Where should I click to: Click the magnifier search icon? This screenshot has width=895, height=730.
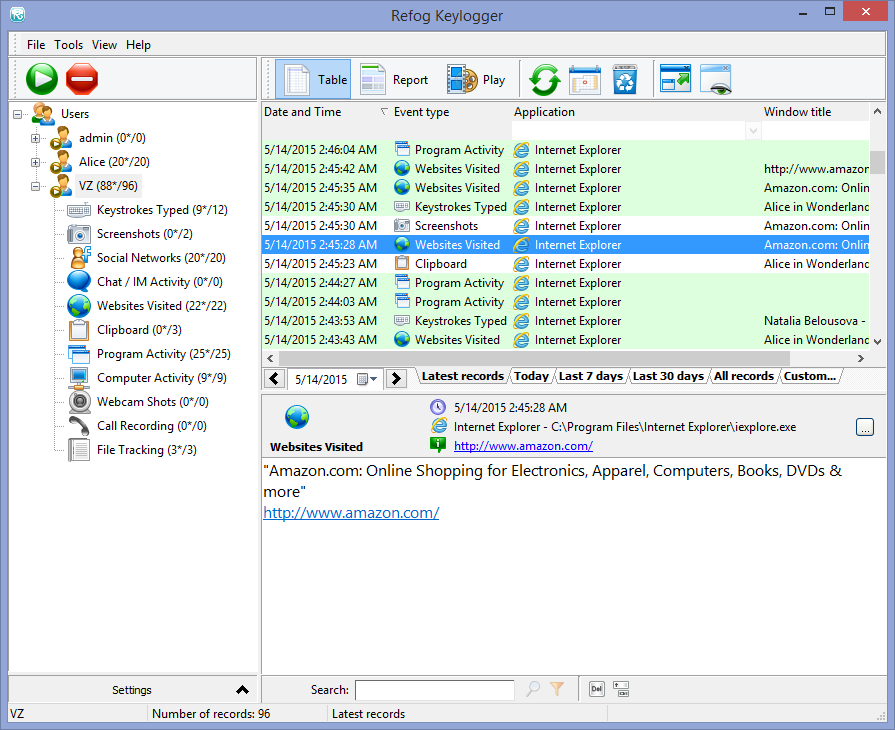533,689
